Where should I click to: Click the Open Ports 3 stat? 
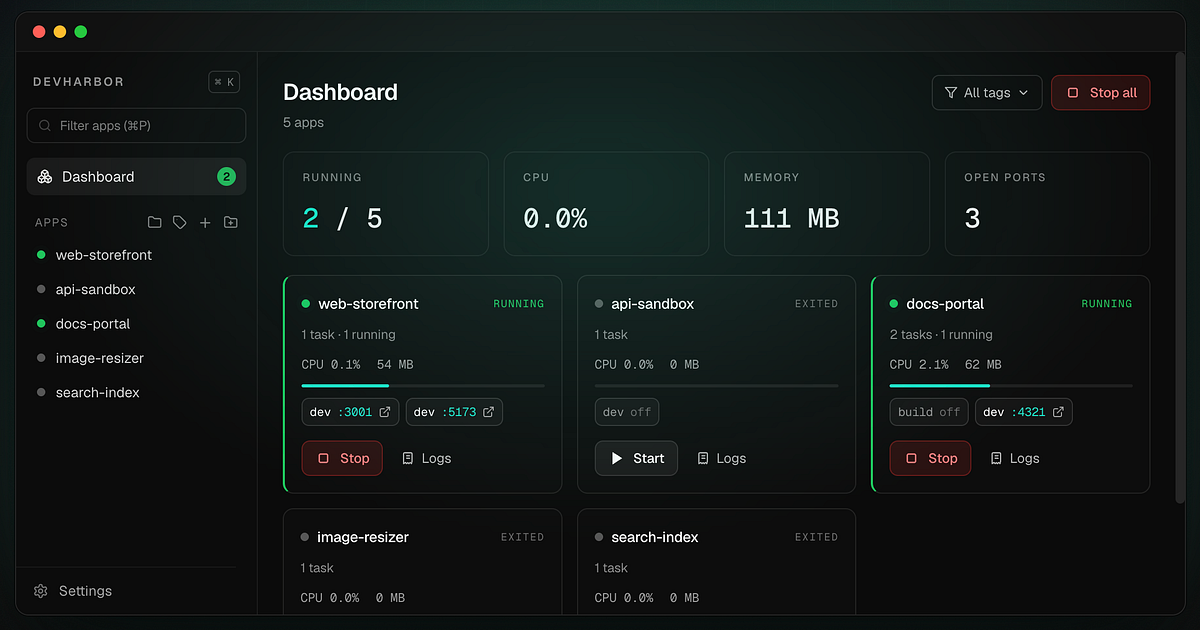[1047, 204]
